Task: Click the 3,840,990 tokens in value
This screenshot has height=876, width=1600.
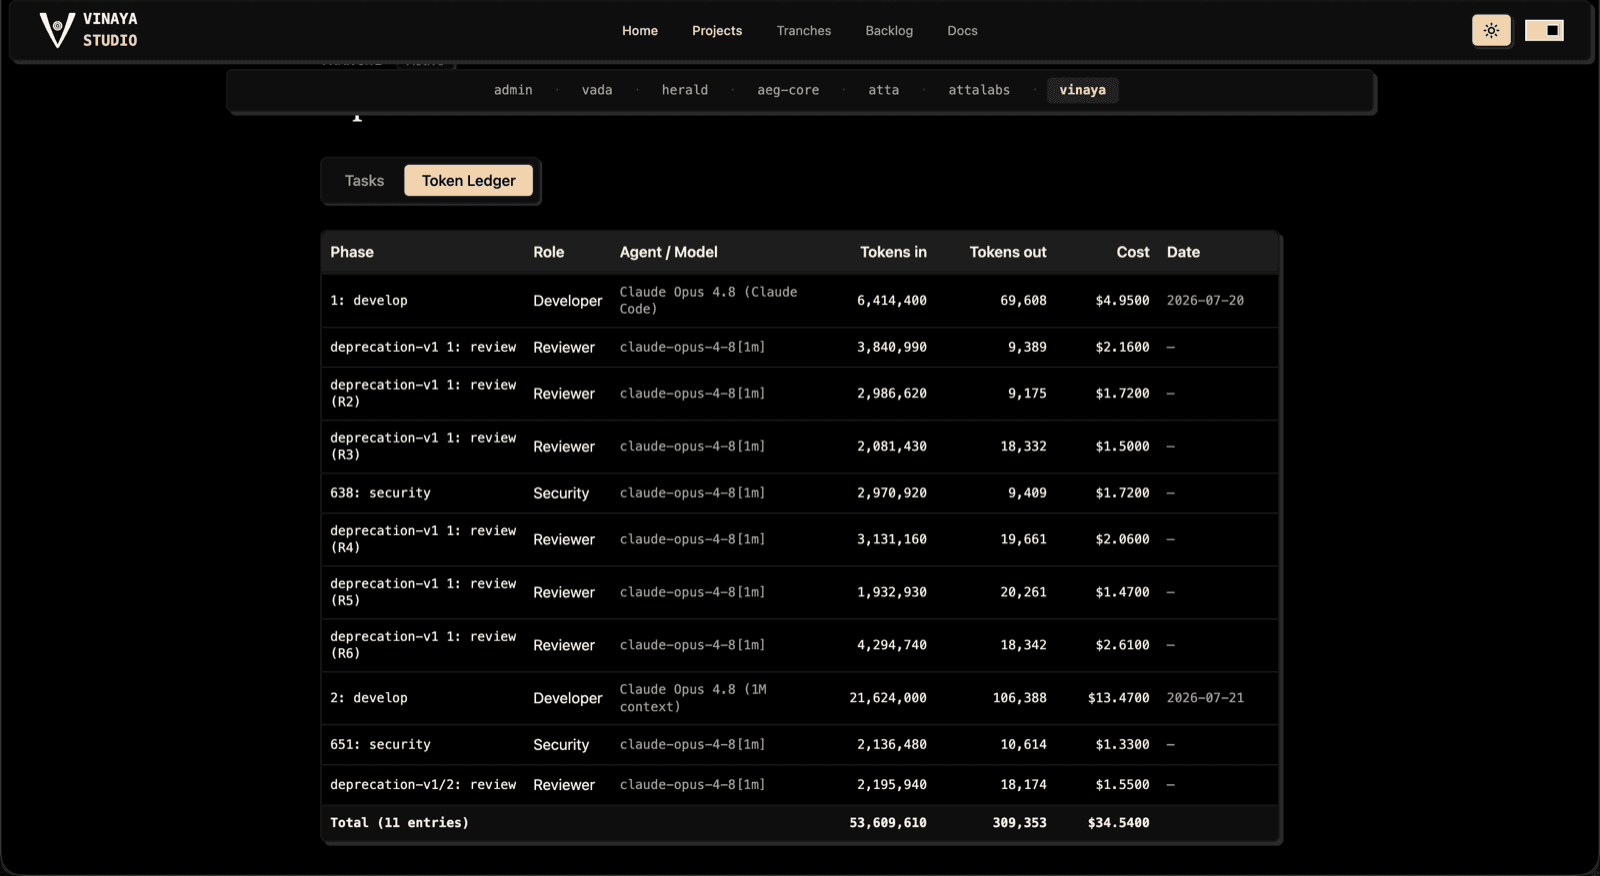Action: click(891, 347)
